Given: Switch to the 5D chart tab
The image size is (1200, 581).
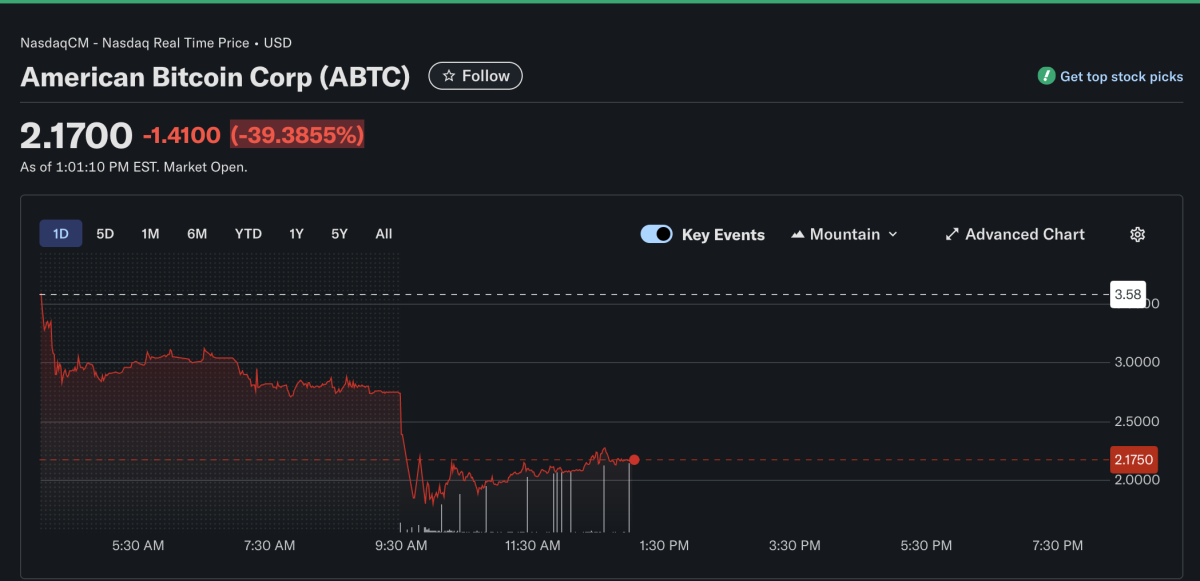Looking at the screenshot, I should [x=104, y=233].
